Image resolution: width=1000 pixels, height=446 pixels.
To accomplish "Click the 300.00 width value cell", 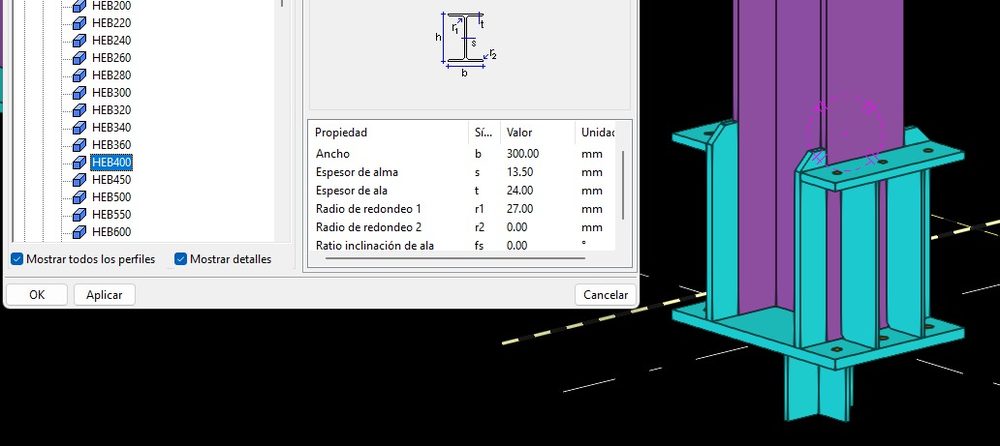I will pos(522,154).
